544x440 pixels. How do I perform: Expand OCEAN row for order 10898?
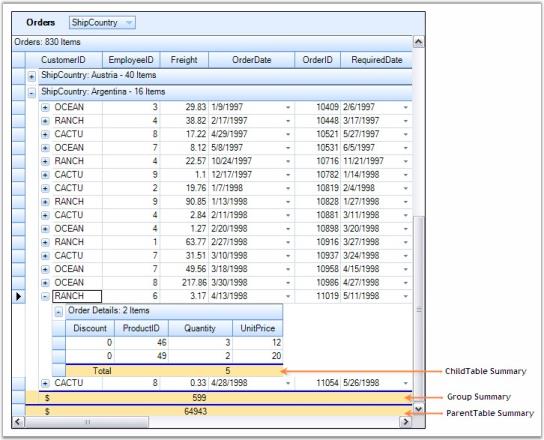click(45, 229)
